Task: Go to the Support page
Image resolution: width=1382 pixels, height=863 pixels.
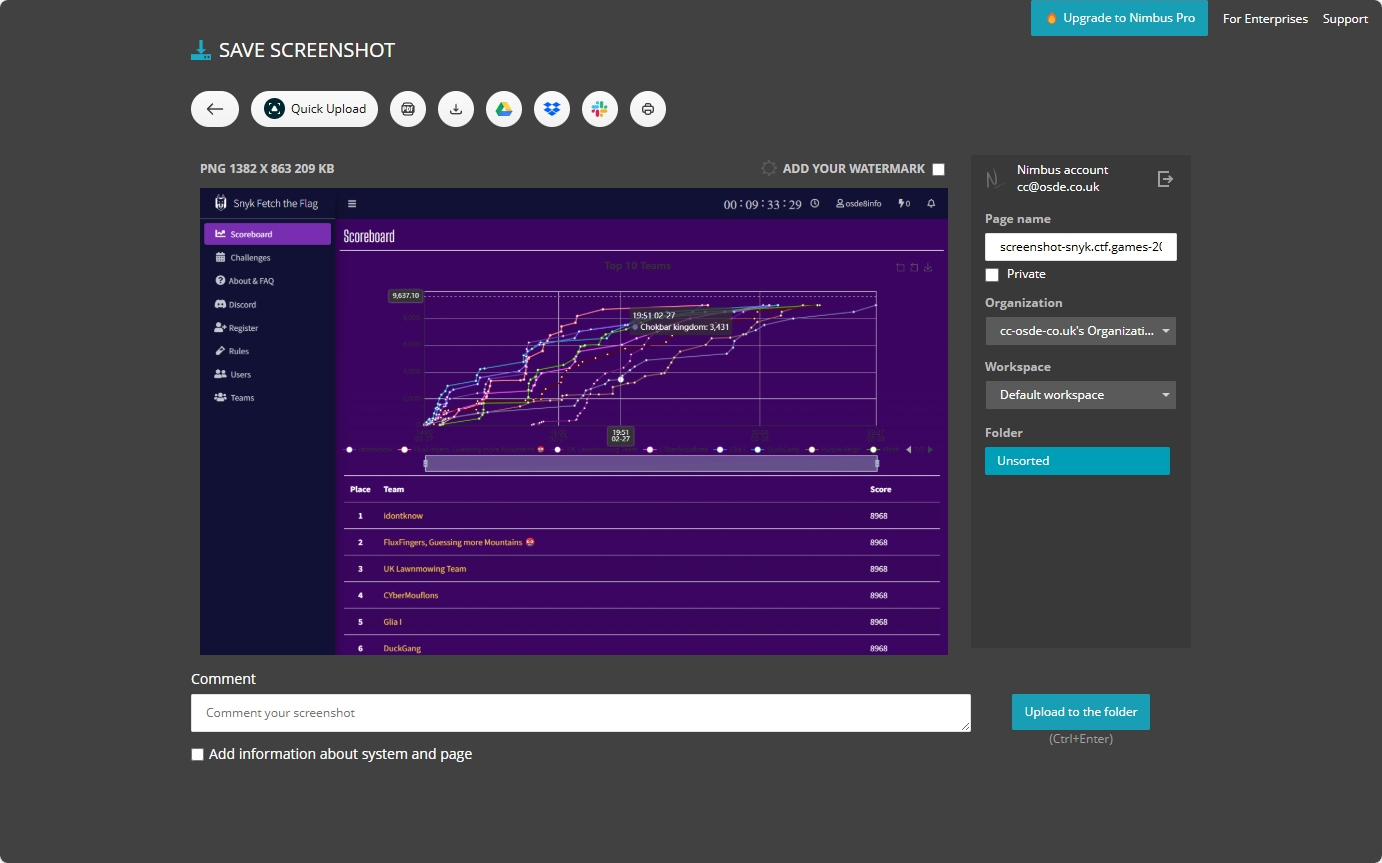Action: (1345, 18)
